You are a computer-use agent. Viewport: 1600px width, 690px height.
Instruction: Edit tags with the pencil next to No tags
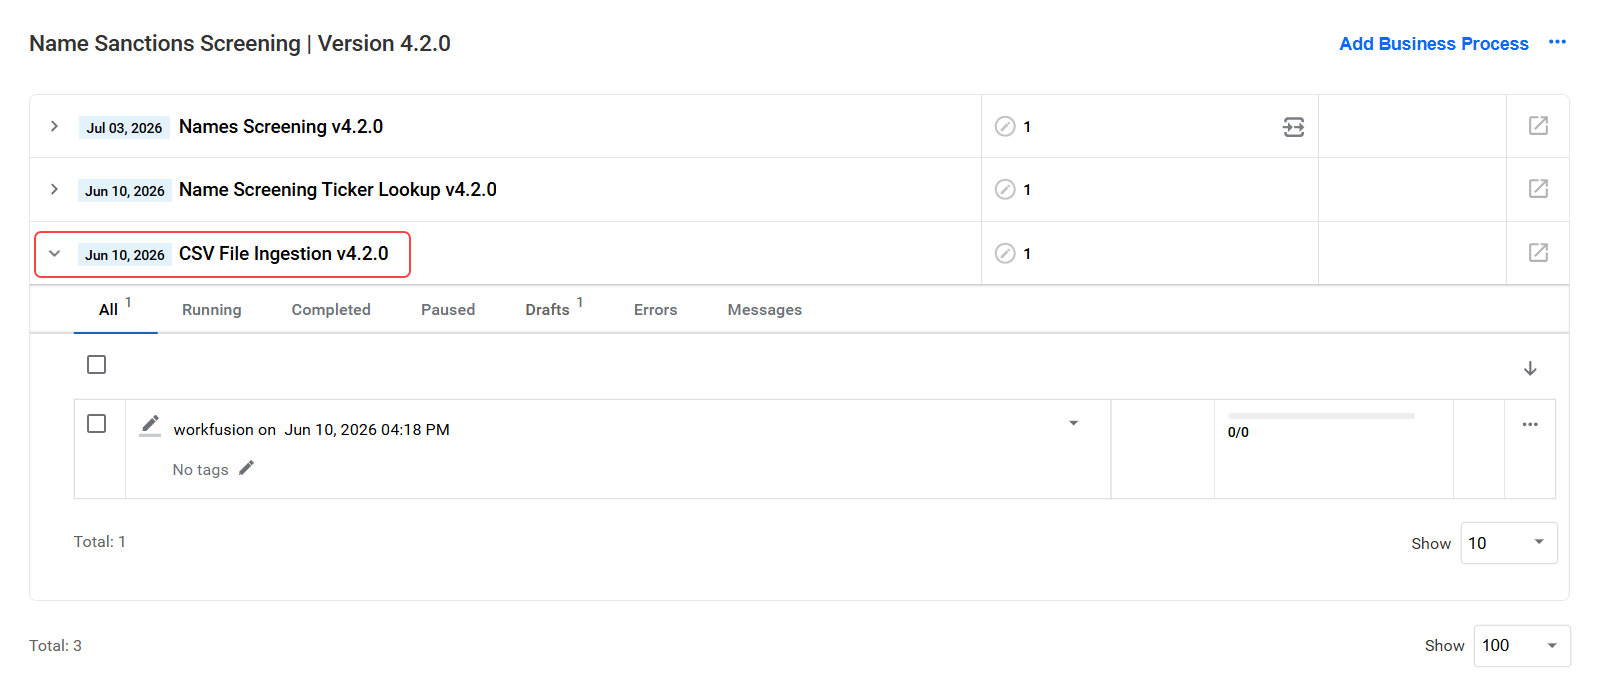246,468
